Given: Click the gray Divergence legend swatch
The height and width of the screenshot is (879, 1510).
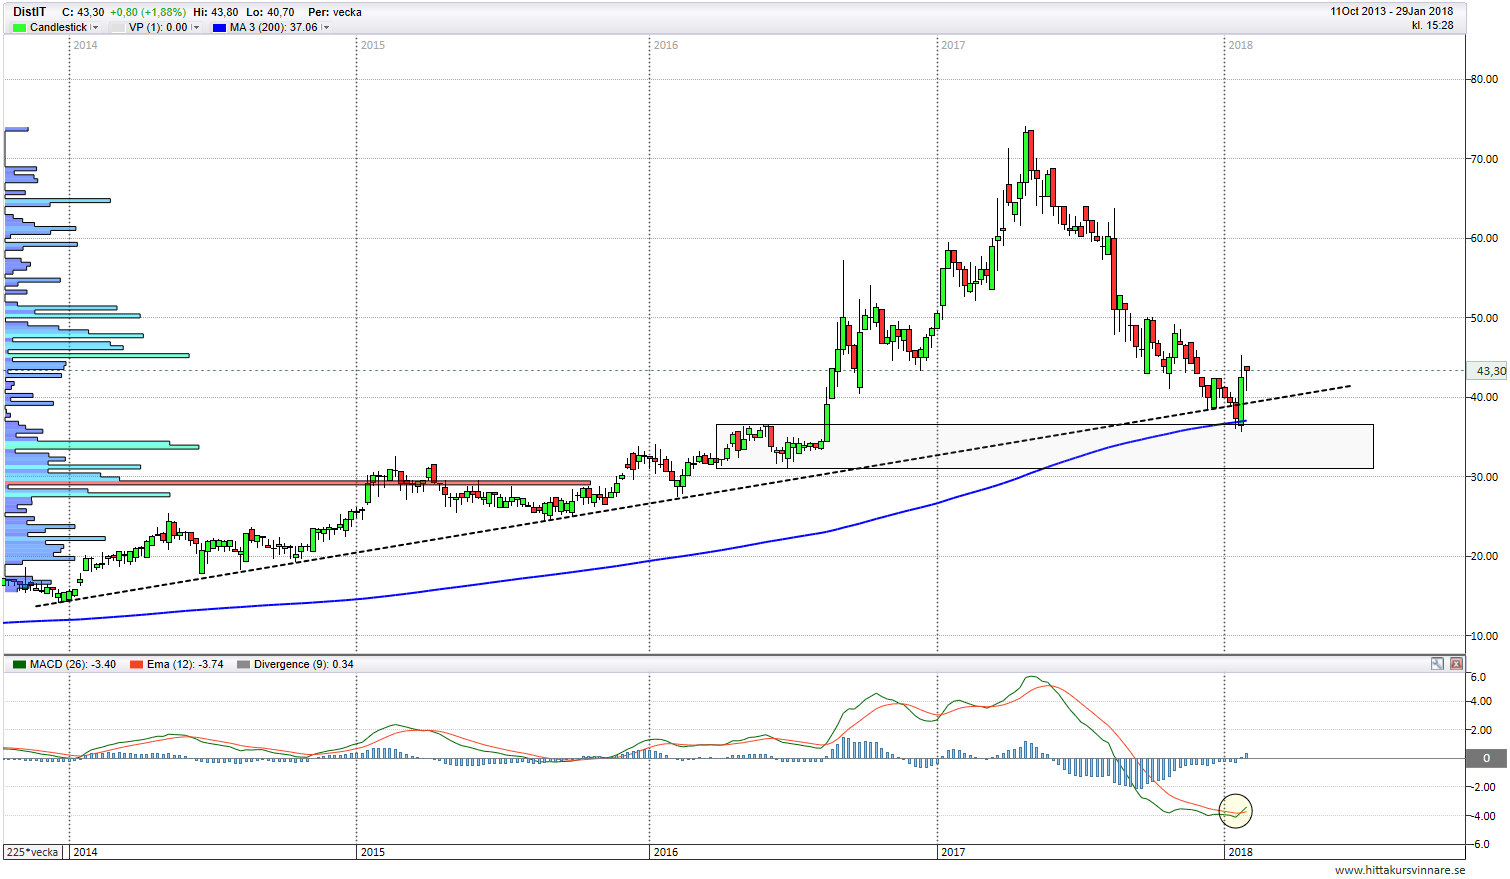Looking at the screenshot, I should 243,665.
